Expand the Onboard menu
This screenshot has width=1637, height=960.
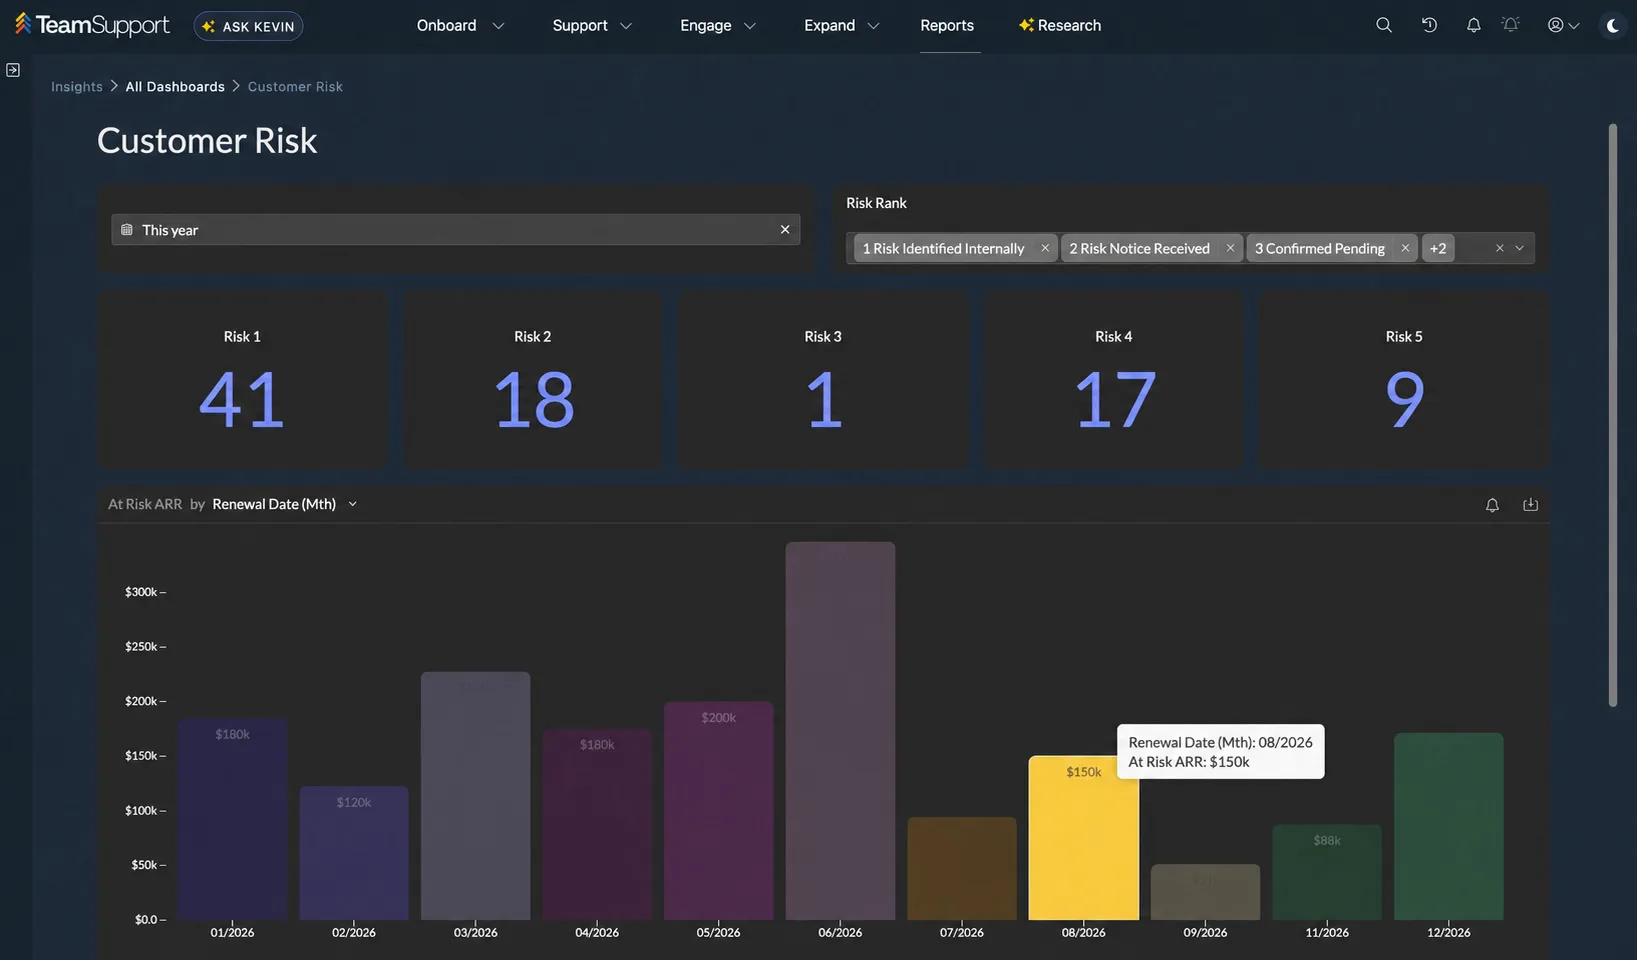460,25
